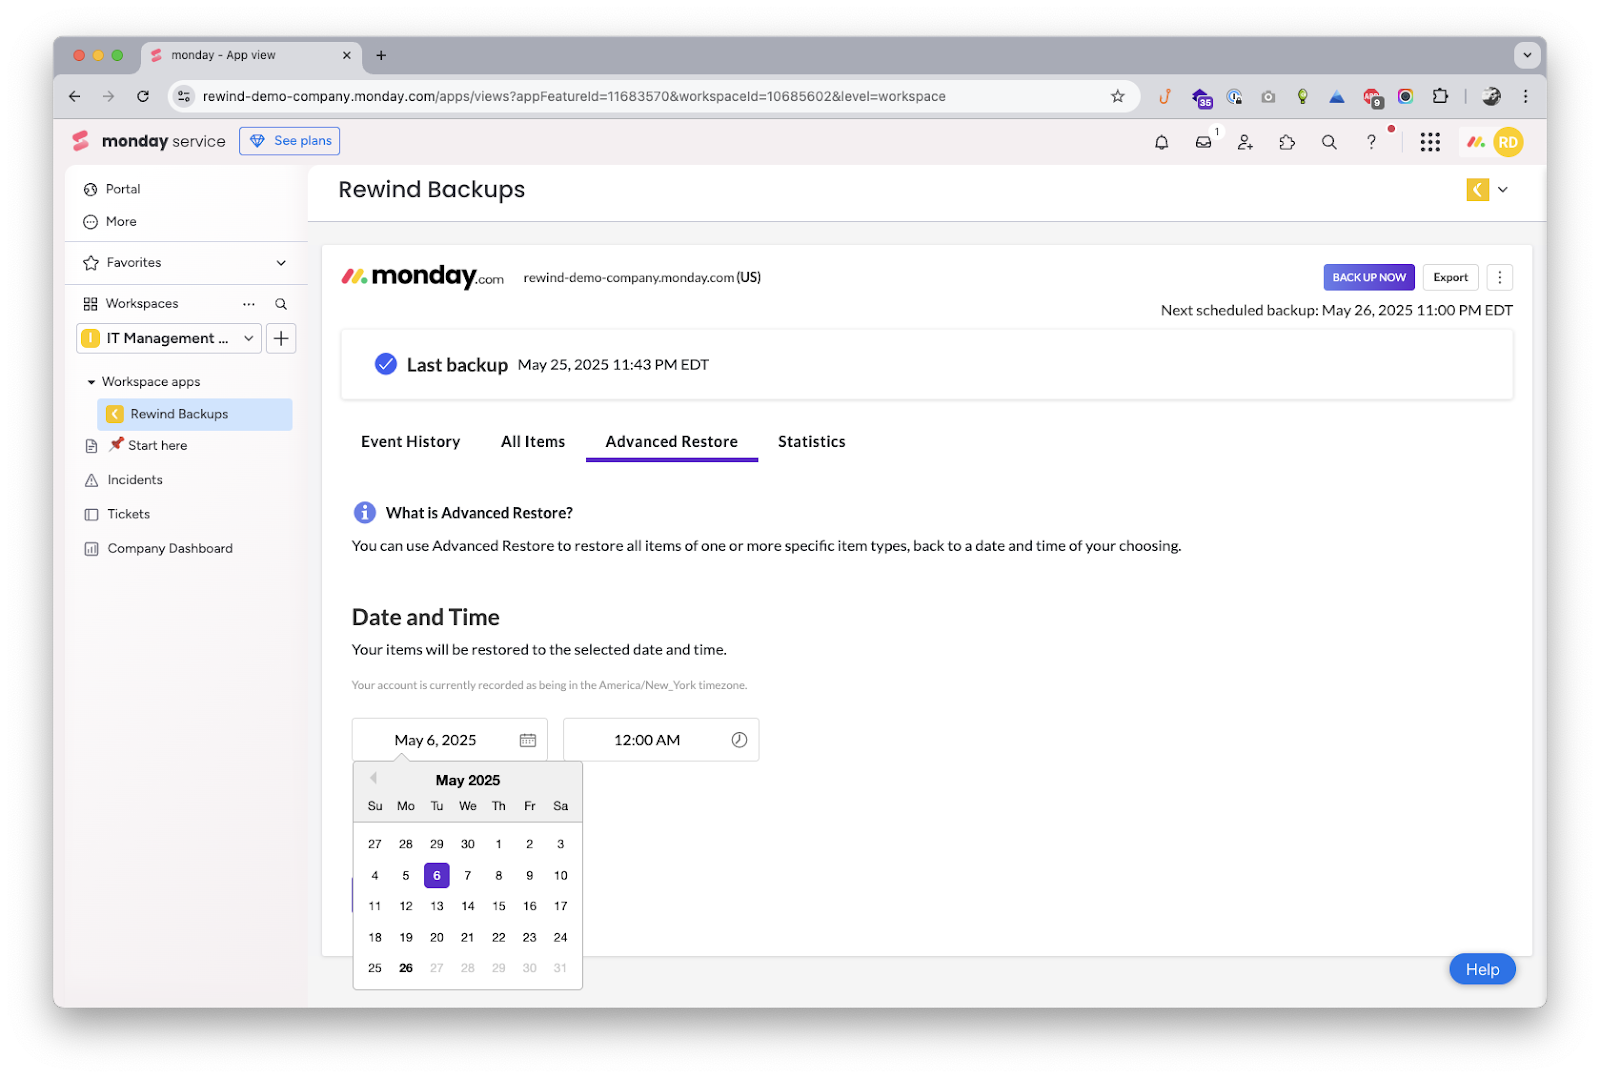Expand the chevron beside Rewind header icon
Image resolution: width=1600 pixels, height=1078 pixels.
click(x=1502, y=189)
